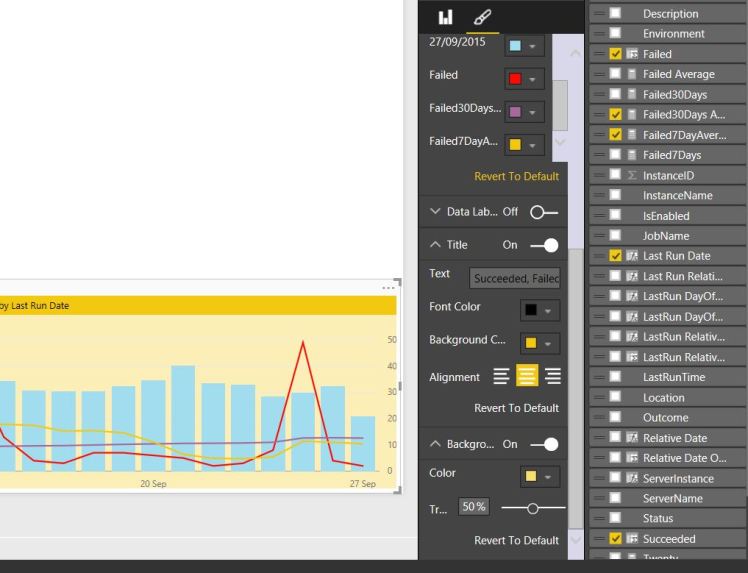This screenshot has height=573, width=748.
Task: Turn off the Title toggle
Action: (x=544, y=245)
